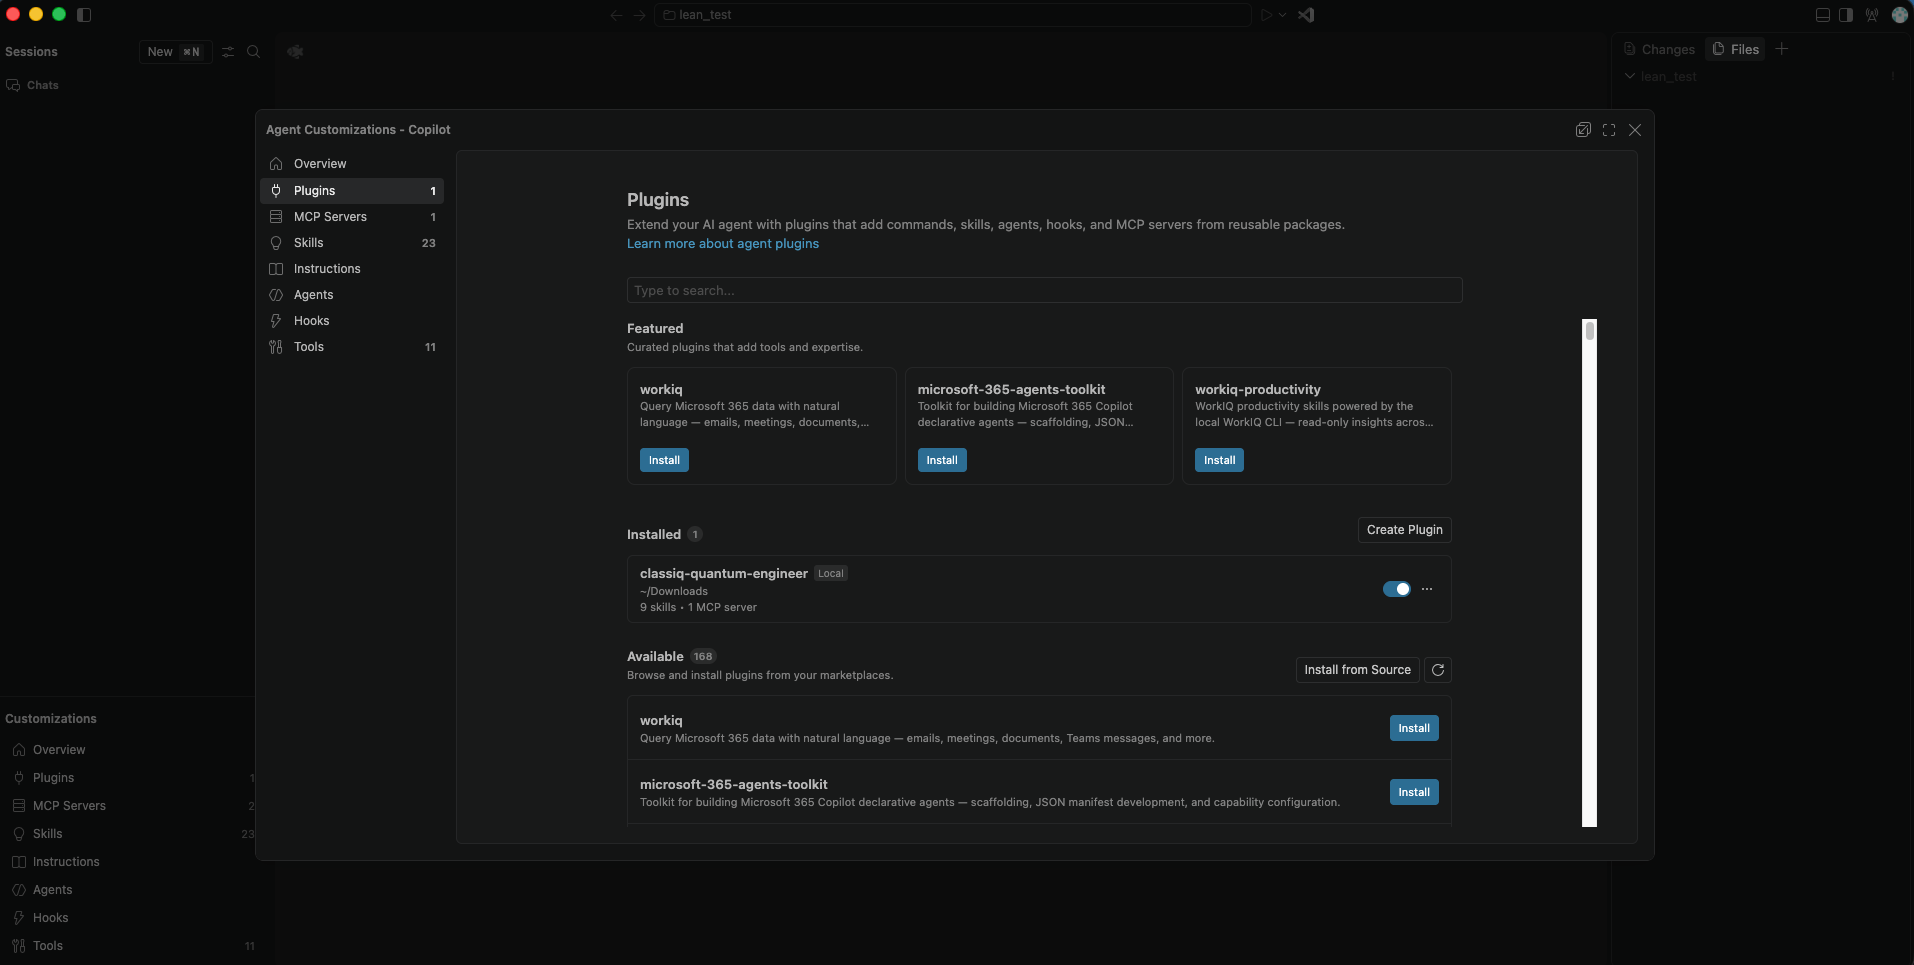
Task: Select Overview in the dialog sidebar
Action: pyautogui.click(x=352, y=164)
